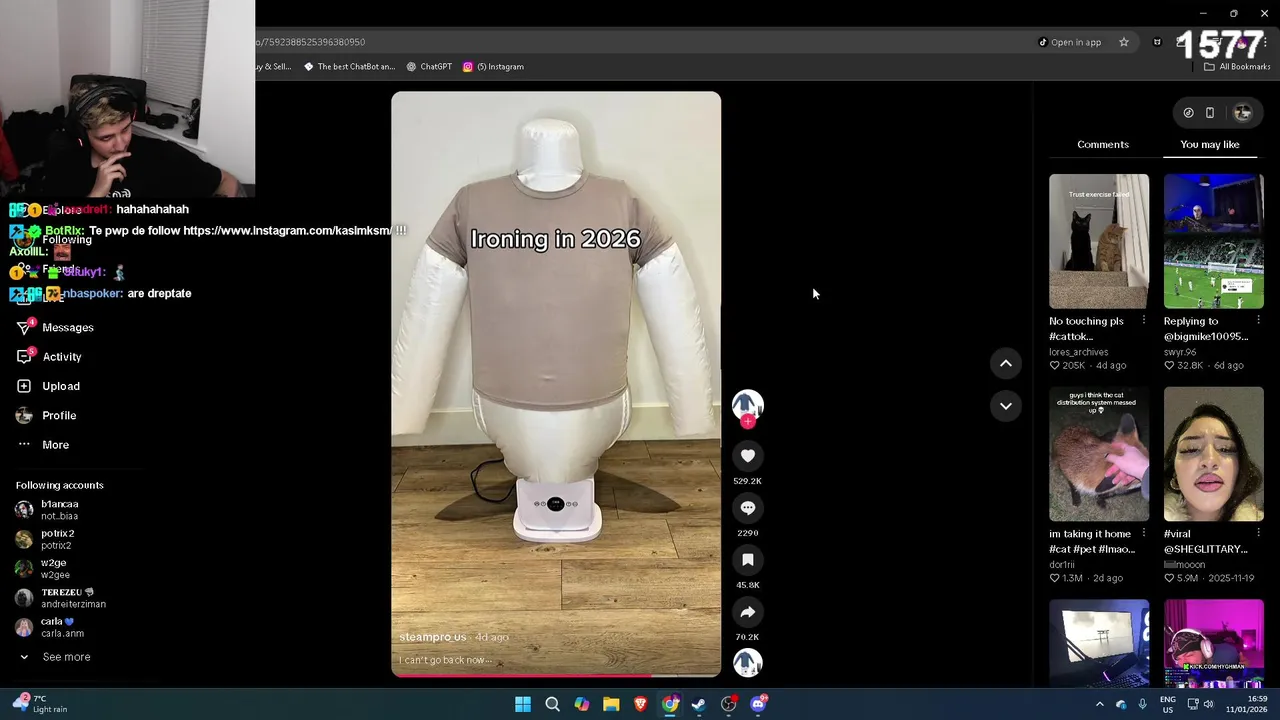This screenshot has width=1280, height=720.
Task: Open Profile in the sidebar
Action: coord(47,415)
